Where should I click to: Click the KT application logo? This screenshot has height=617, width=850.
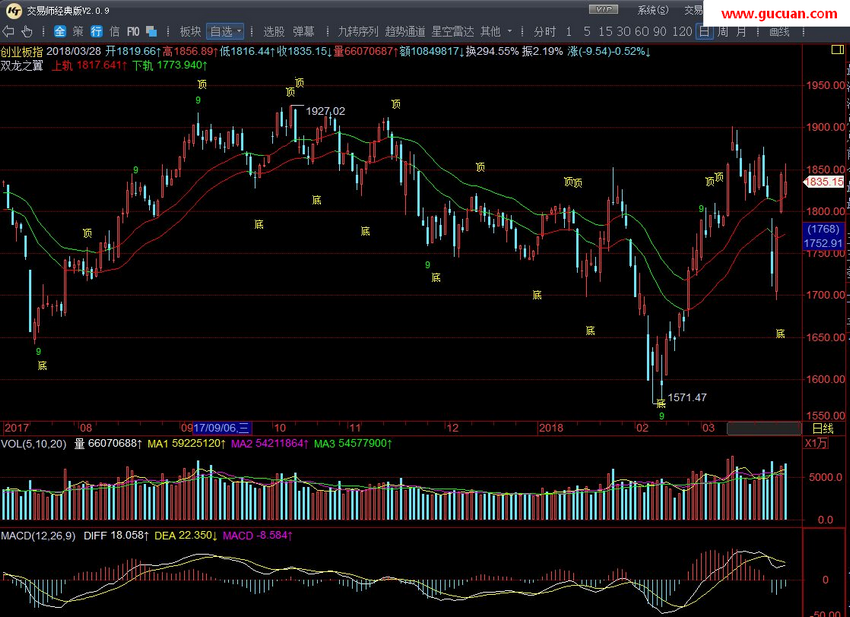pos(13,10)
